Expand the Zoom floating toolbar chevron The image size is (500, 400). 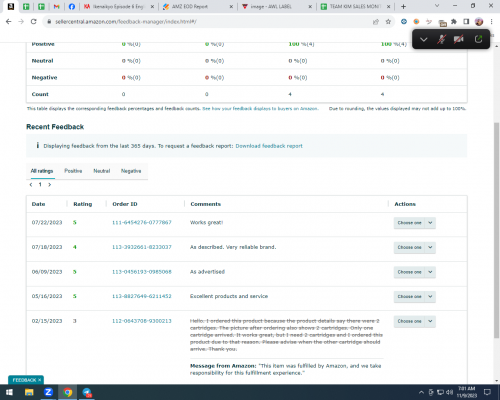tap(424, 39)
